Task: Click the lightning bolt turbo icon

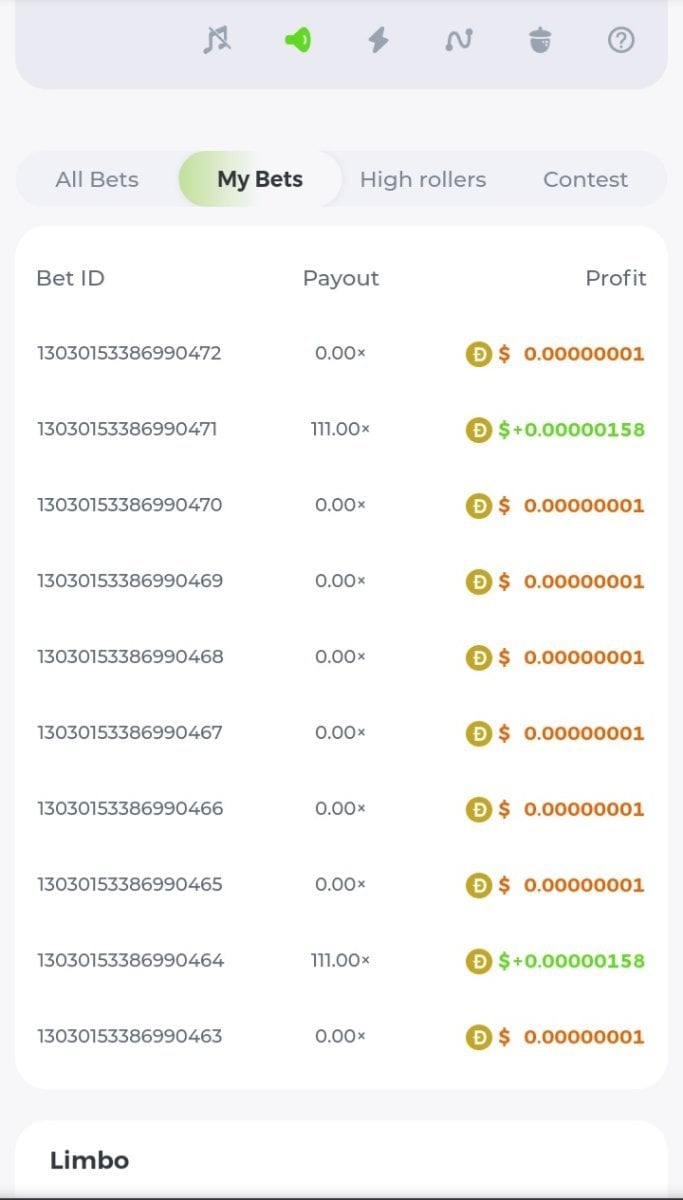Action: pos(378,40)
